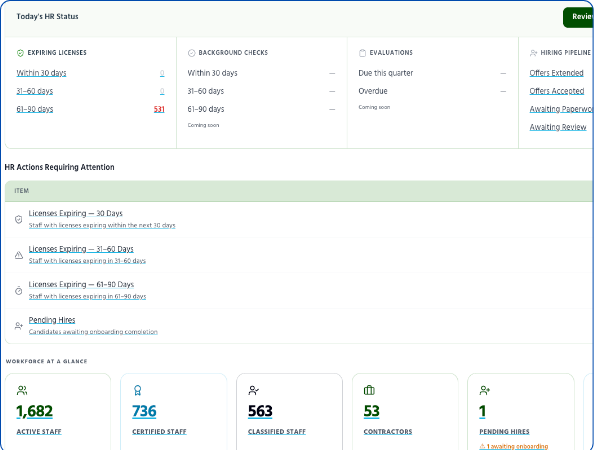Click warning triangle beside Licenses Expiring 31–60 Days
This screenshot has width=600, height=450.
coord(18,255)
